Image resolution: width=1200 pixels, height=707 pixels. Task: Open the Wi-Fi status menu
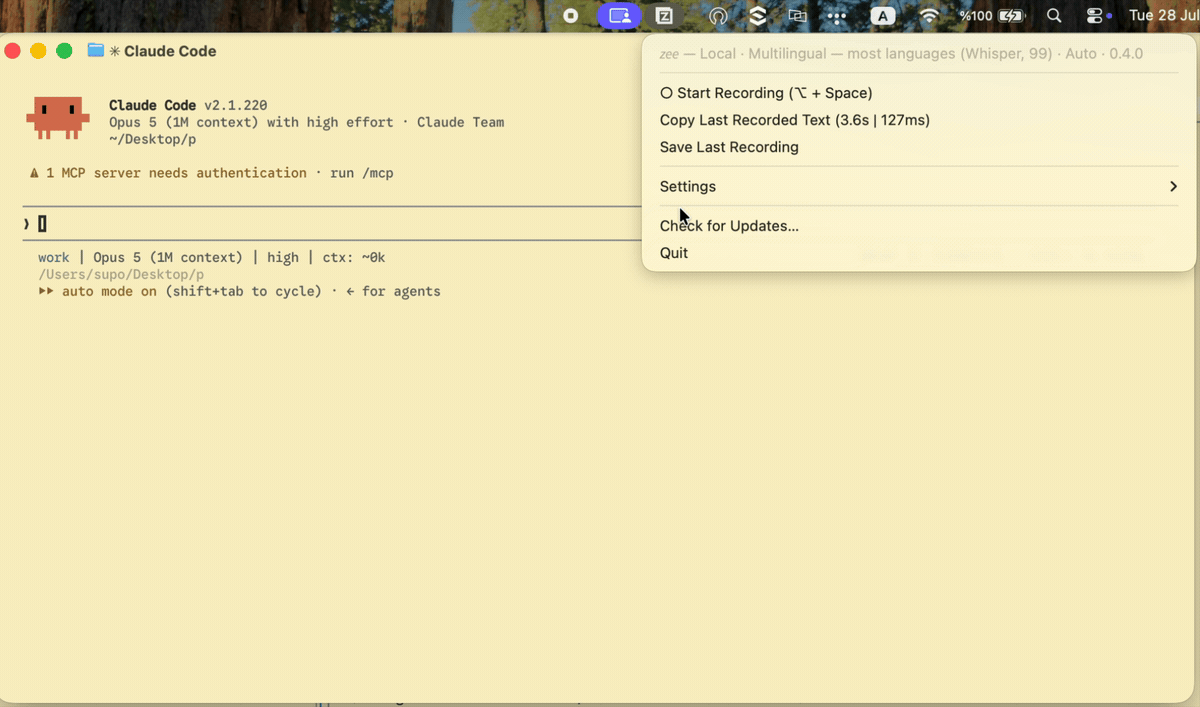coord(929,16)
